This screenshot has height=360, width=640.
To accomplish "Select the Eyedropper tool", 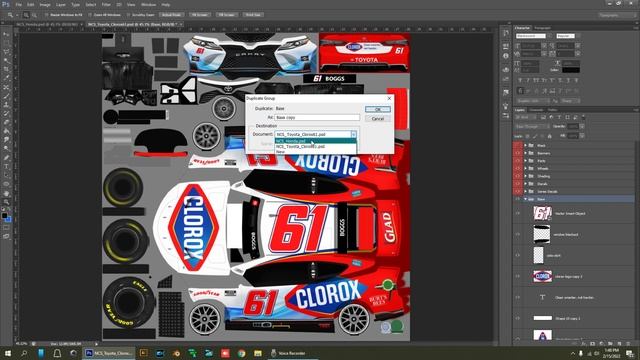I will pyautogui.click(x=6, y=78).
